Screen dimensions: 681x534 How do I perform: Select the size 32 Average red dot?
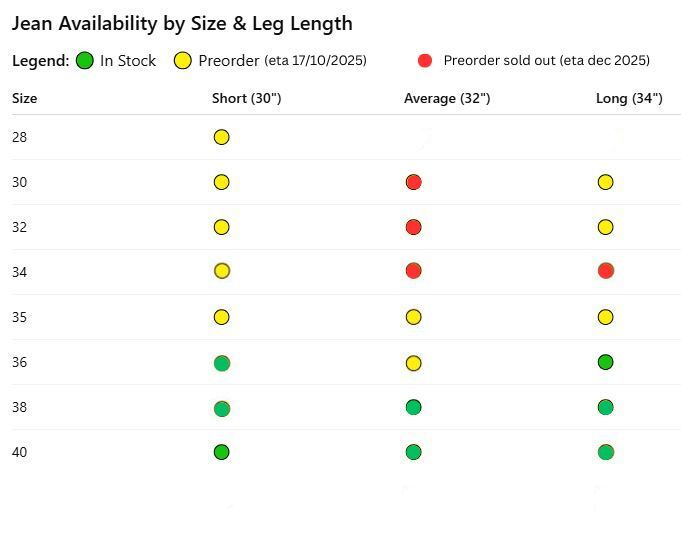(413, 227)
